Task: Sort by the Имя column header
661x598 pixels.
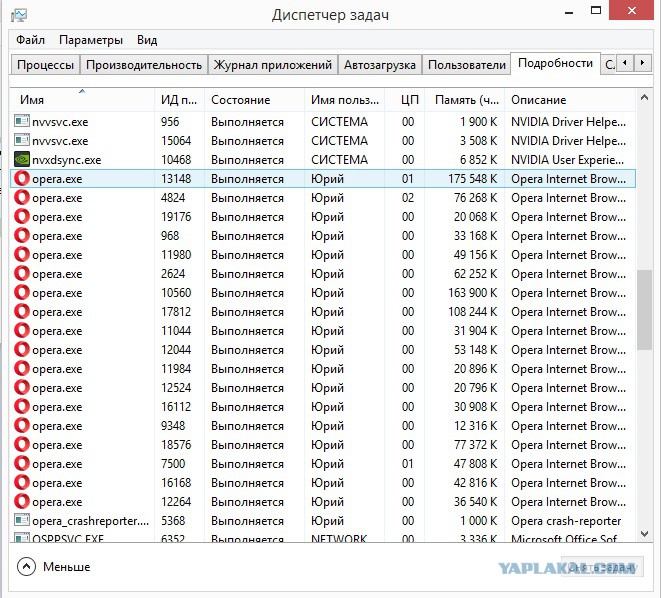Action: pyautogui.click(x=82, y=100)
